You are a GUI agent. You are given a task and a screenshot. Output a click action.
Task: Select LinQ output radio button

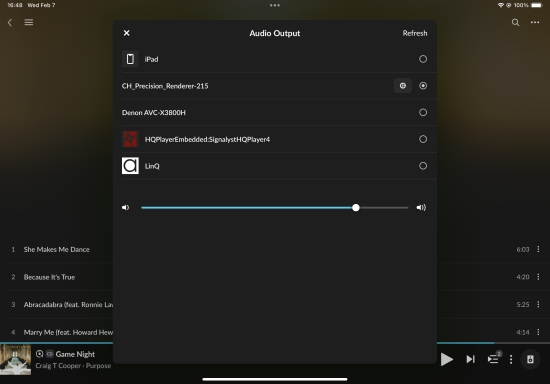pyautogui.click(x=423, y=166)
